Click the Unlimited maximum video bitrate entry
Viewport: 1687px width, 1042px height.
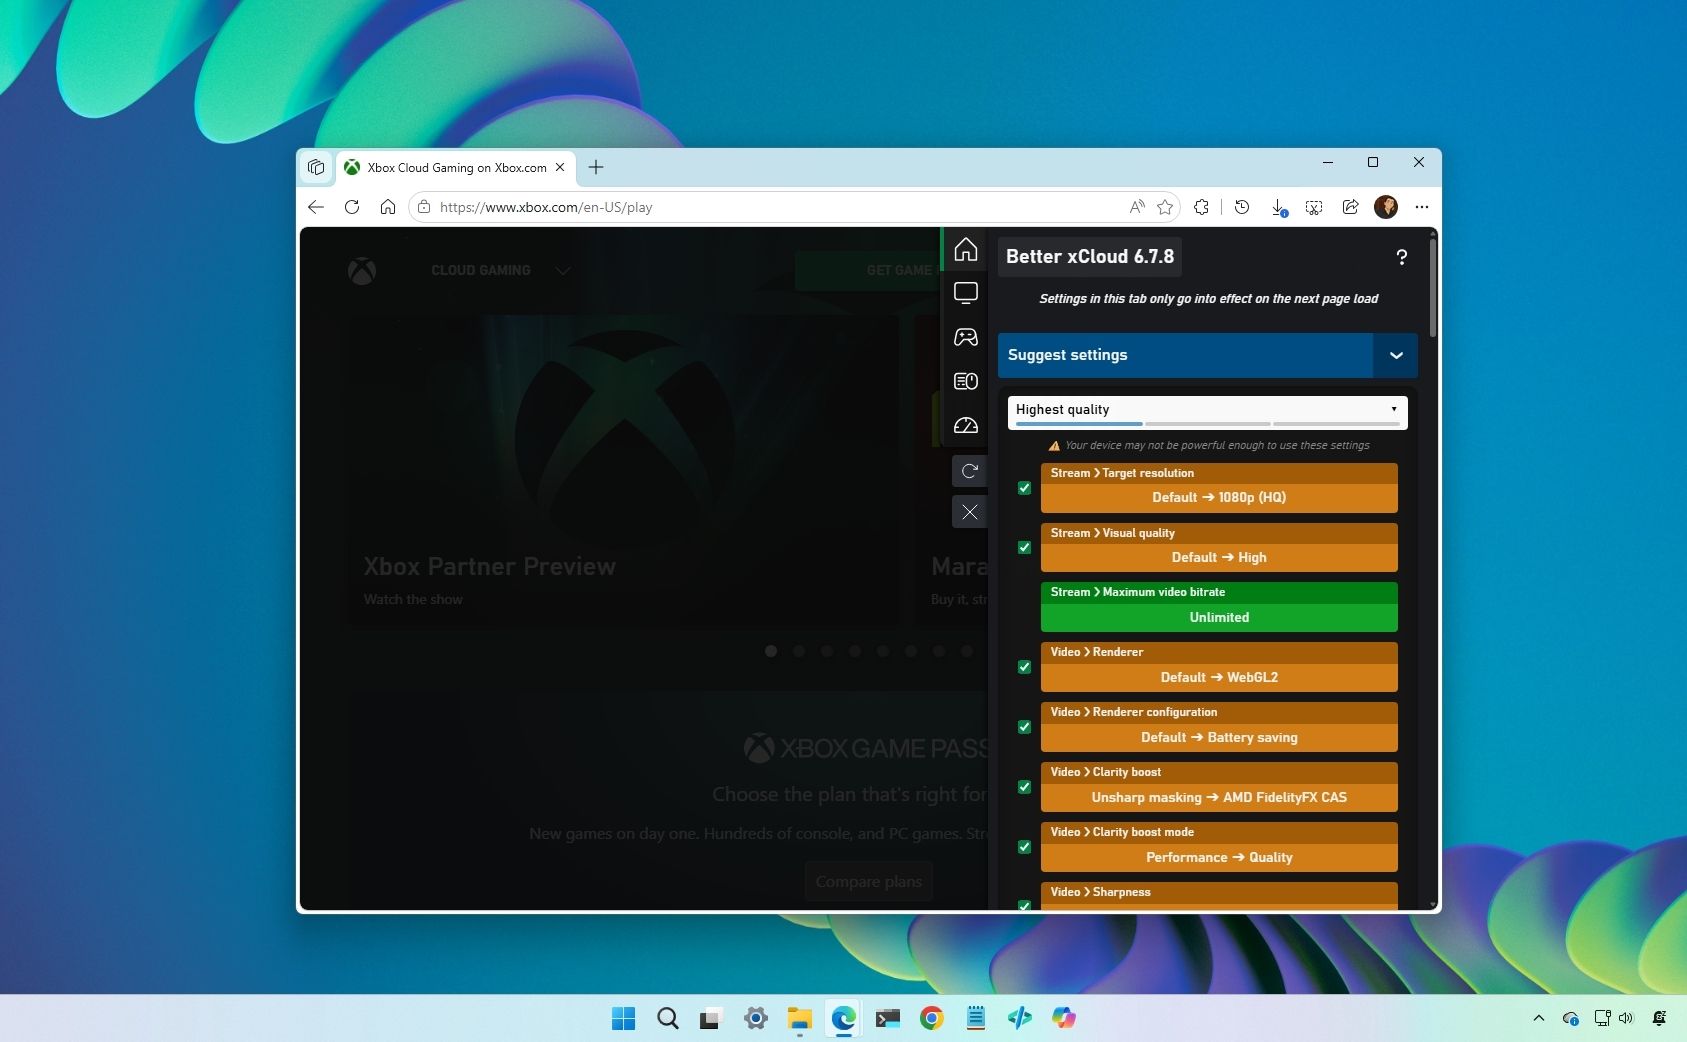[x=1219, y=617]
